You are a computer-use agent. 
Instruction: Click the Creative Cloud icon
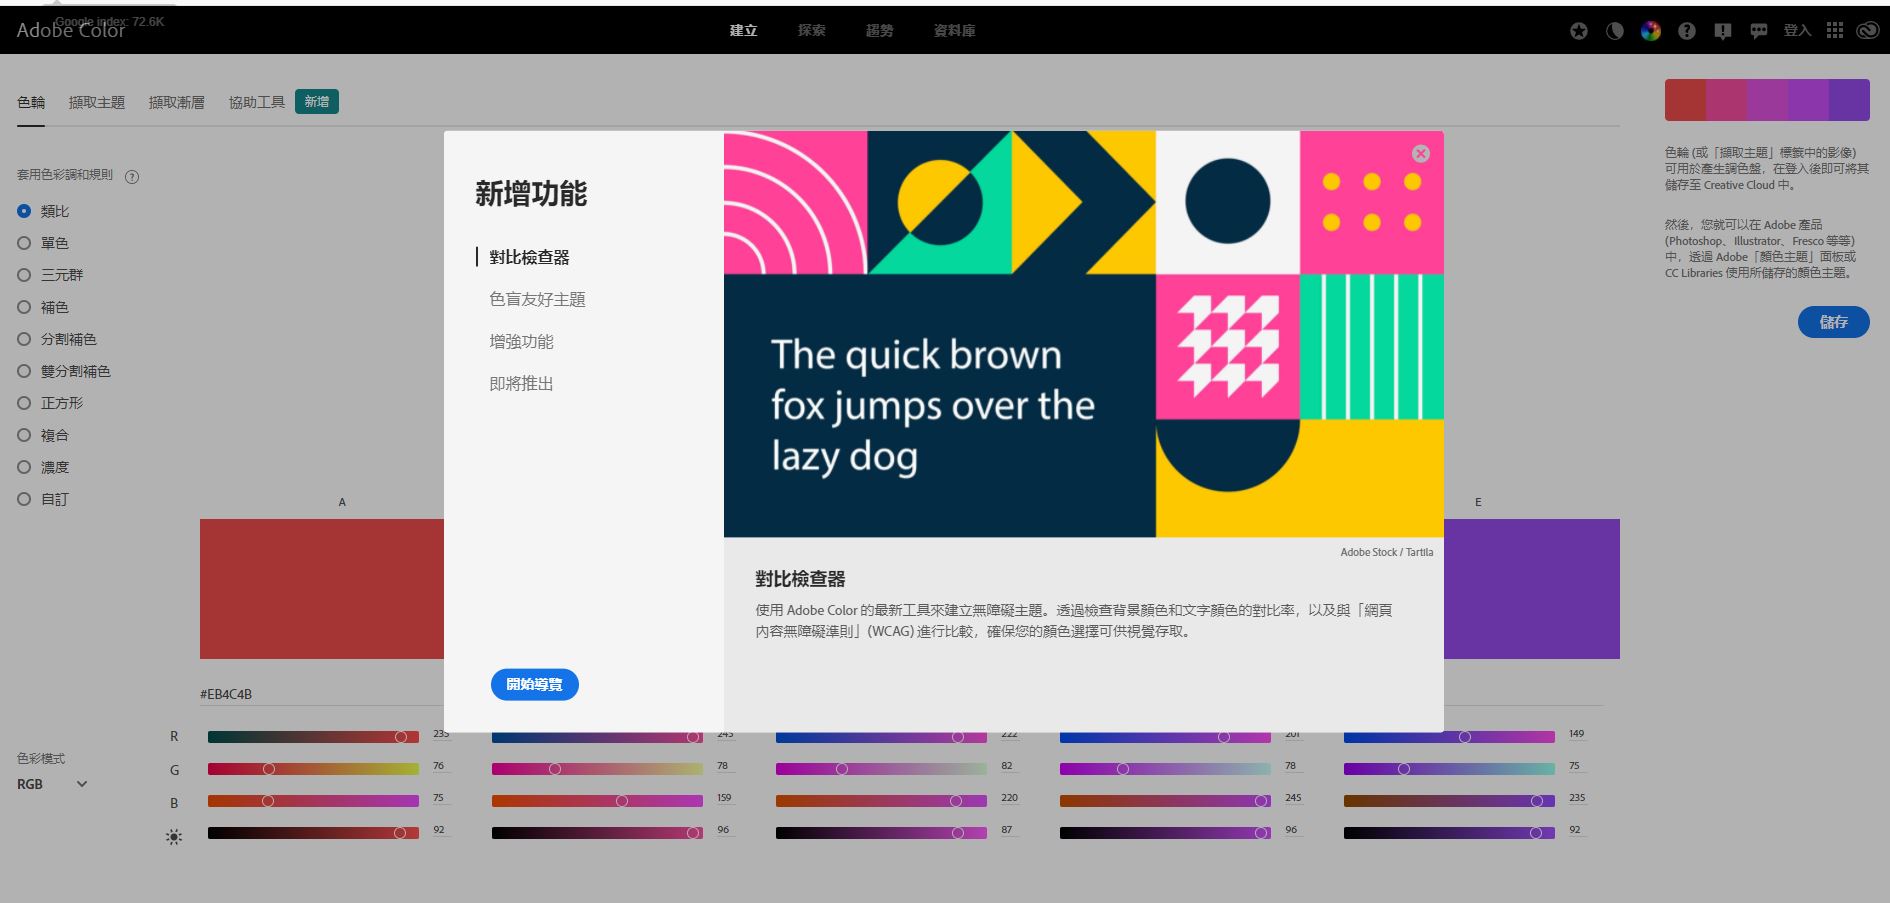1867,31
